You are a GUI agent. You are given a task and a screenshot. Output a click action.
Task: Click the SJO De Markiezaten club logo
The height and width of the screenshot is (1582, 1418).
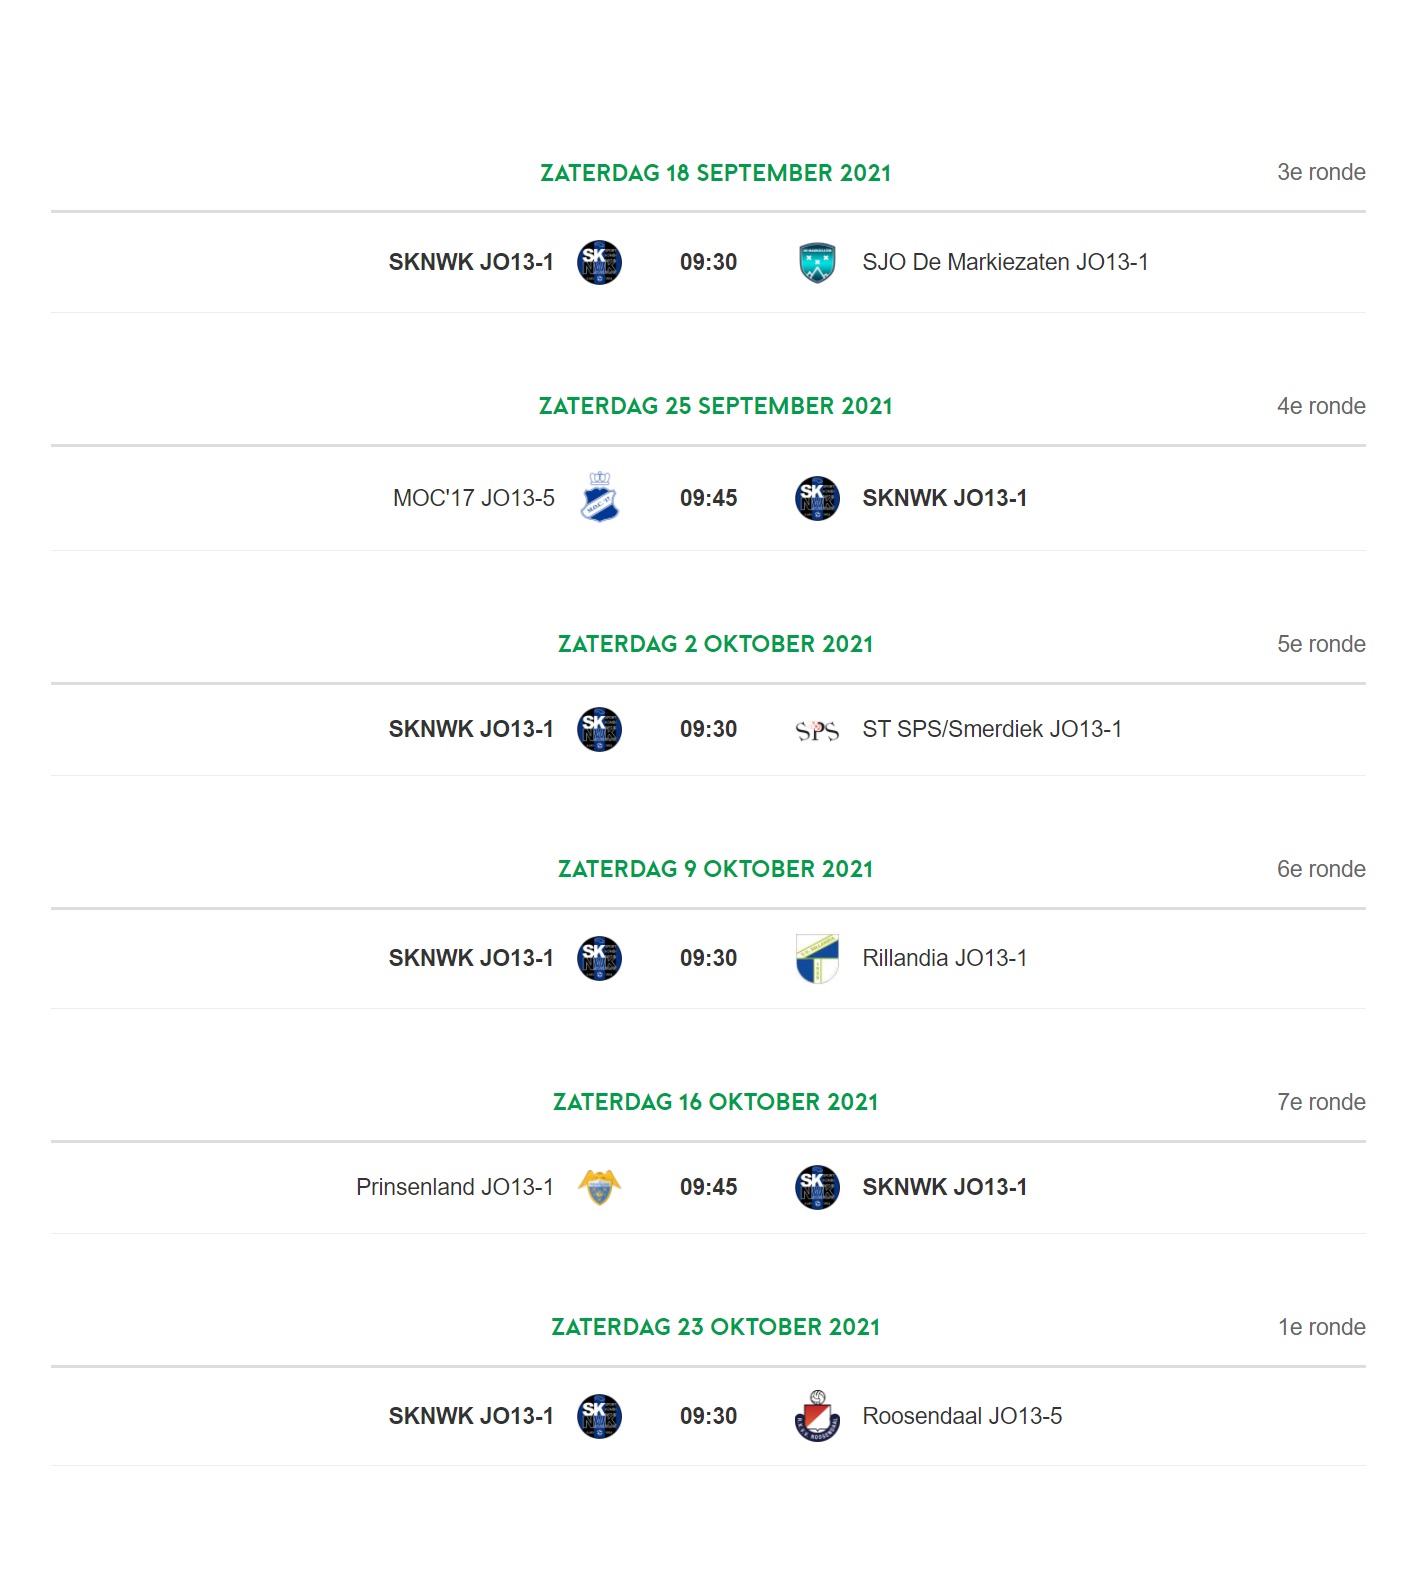click(817, 263)
